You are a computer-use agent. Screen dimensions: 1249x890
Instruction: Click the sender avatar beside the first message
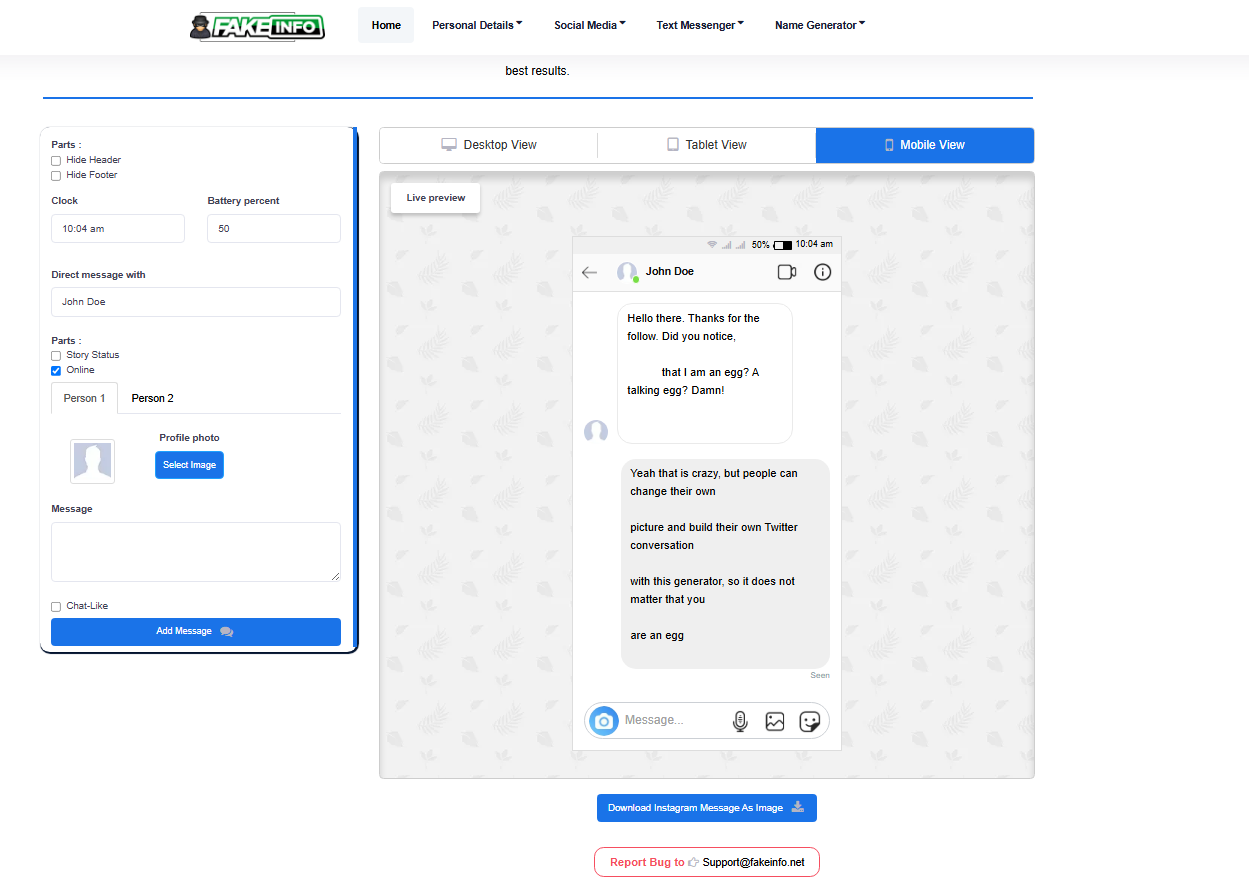click(x=596, y=432)
